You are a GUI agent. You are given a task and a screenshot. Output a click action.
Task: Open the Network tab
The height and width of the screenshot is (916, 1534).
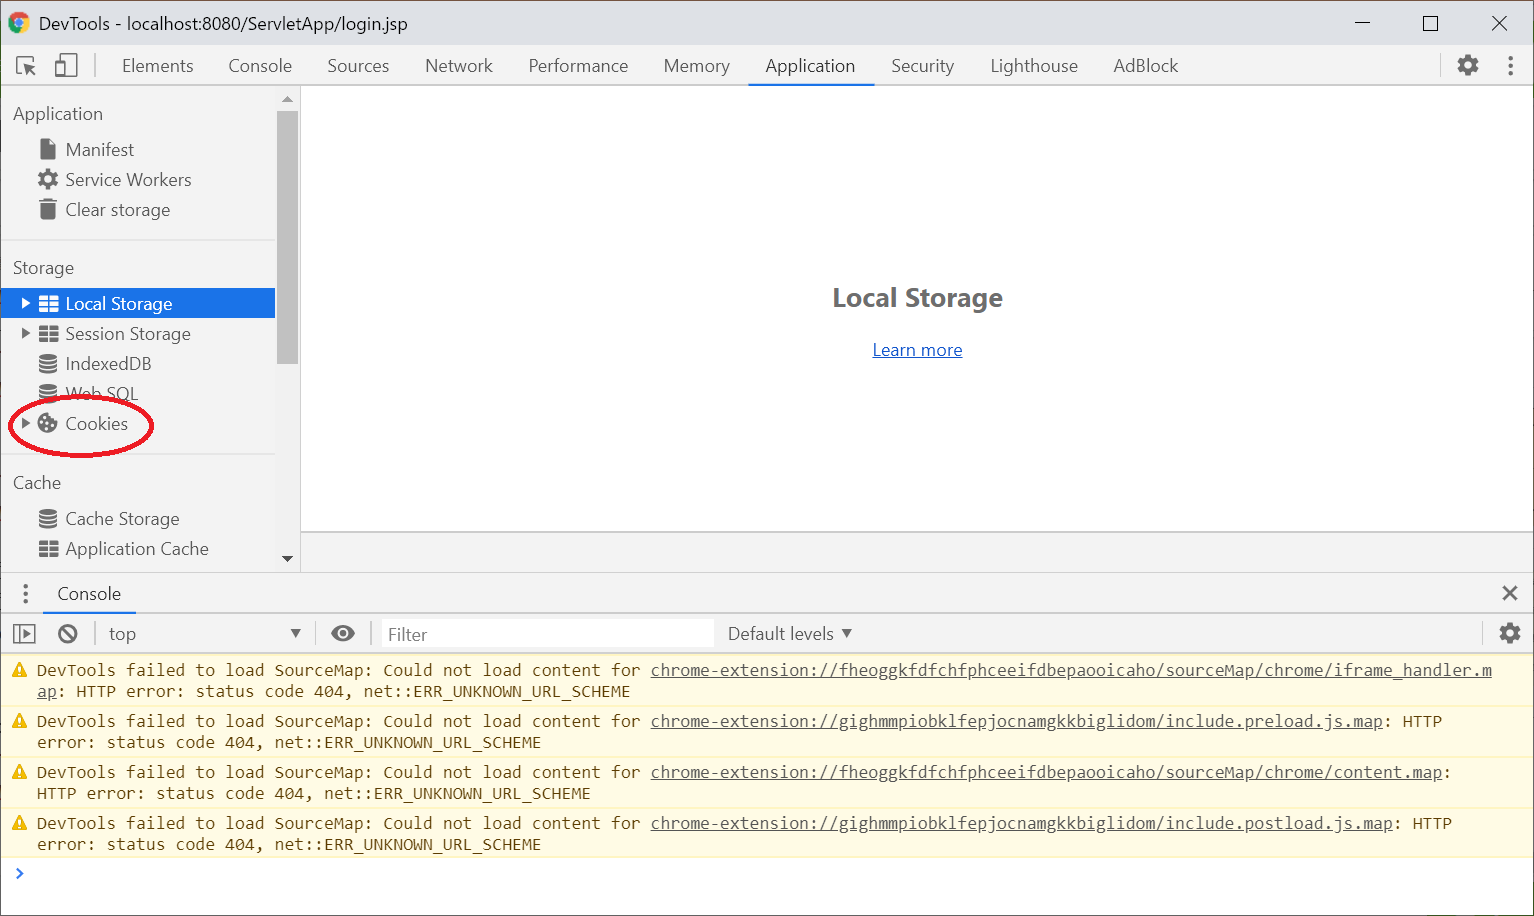tap(459, 66)
